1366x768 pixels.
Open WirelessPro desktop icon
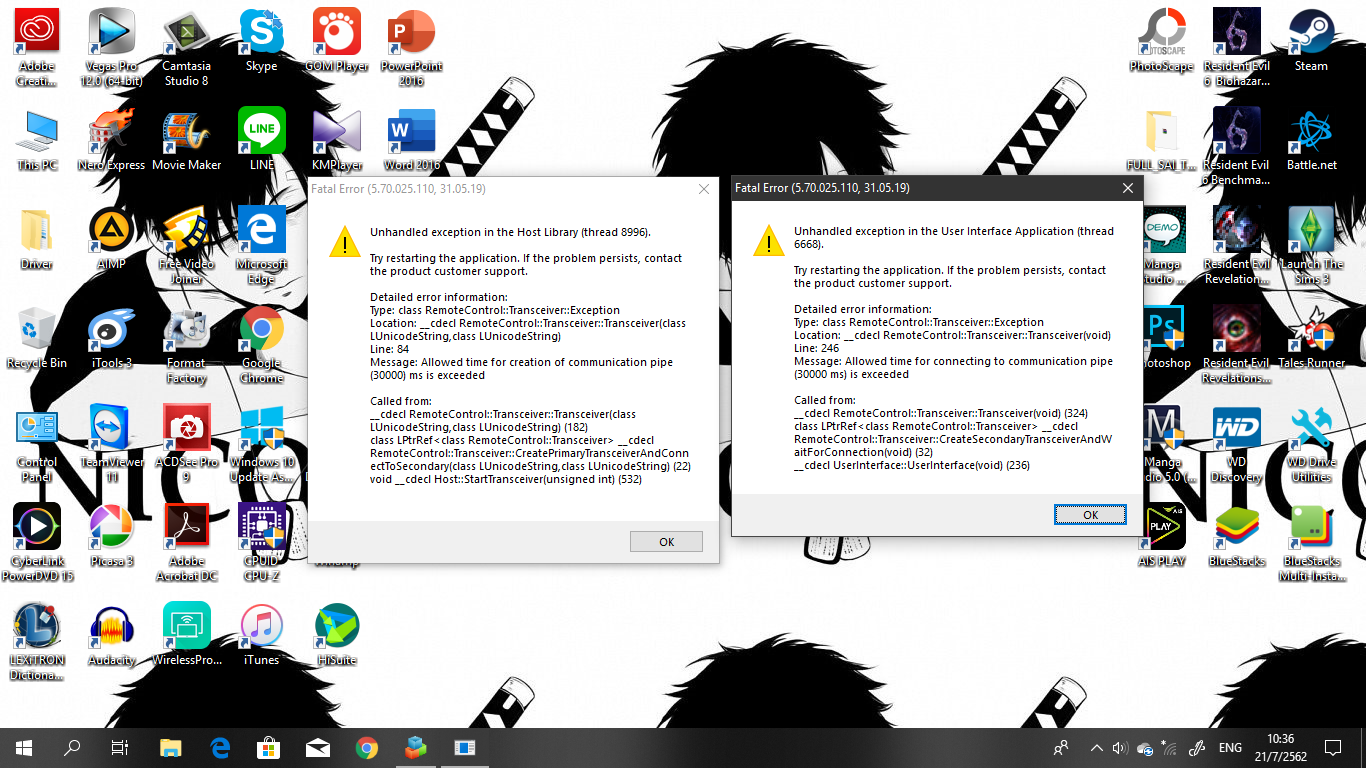click(186, 634)
